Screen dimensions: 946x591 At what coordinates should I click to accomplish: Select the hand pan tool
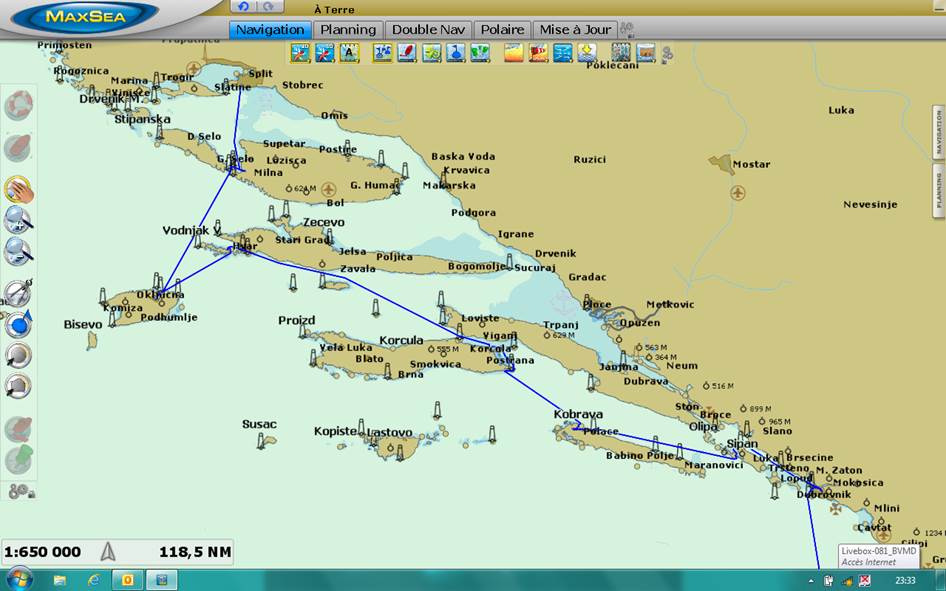(18, 189)
